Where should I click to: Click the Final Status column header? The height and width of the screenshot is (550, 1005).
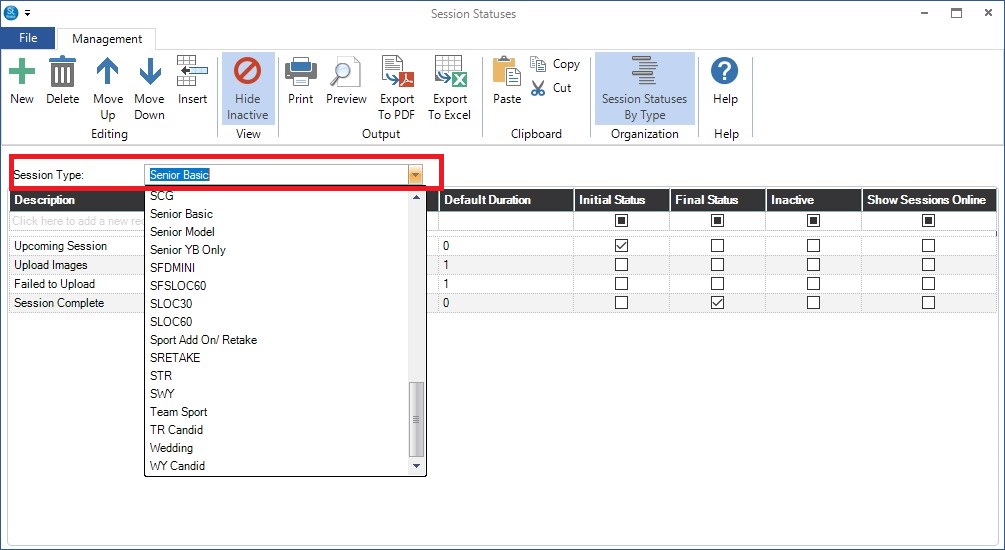pos(717,200)
